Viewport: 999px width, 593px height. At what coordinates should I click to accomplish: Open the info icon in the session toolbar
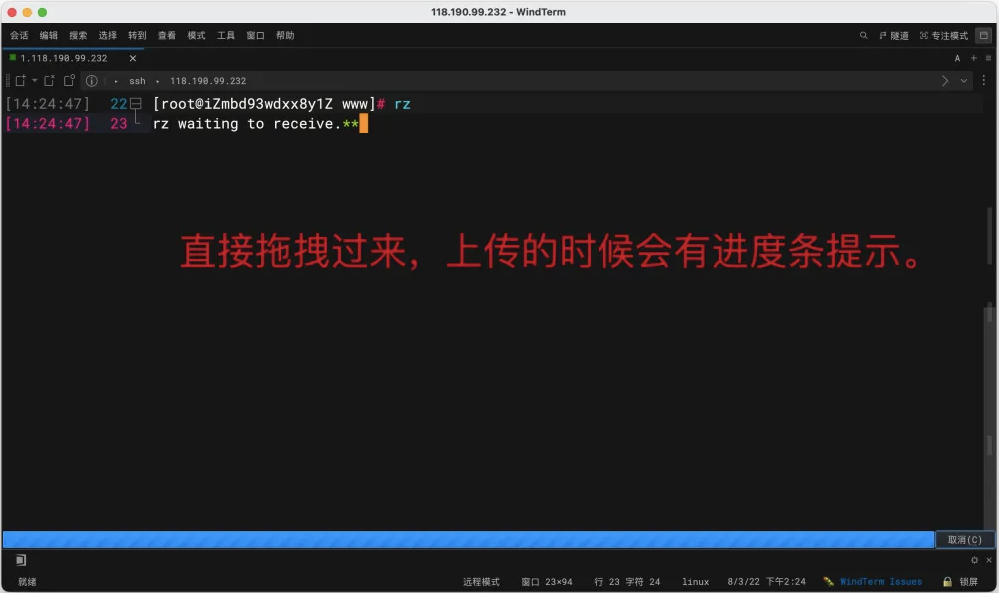point(92,81)
